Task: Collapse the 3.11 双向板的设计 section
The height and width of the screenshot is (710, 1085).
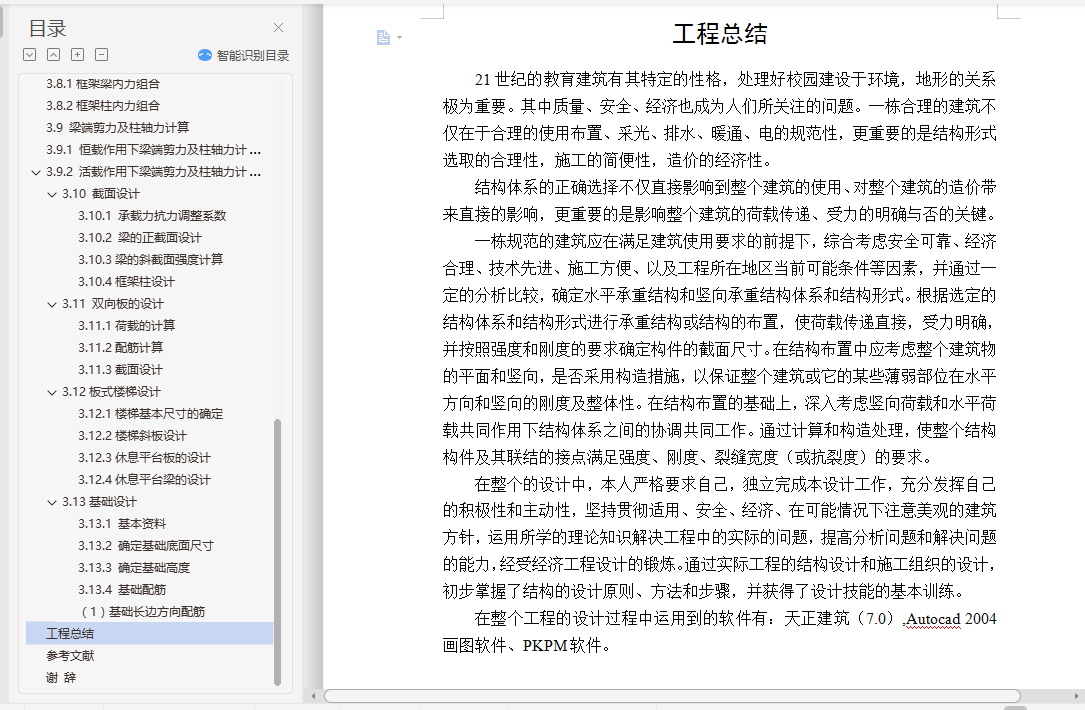Action: click(x=52, y=304)
